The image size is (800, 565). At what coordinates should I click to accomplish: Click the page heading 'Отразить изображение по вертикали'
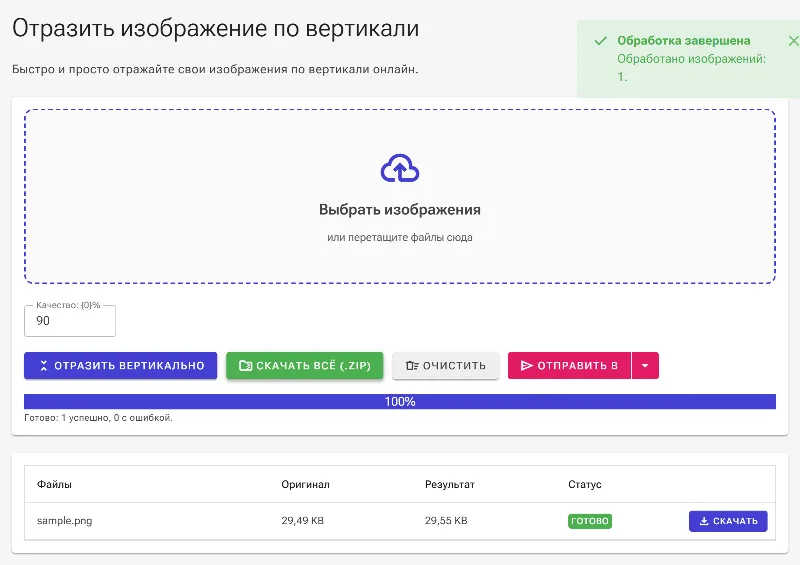point(215,29)
